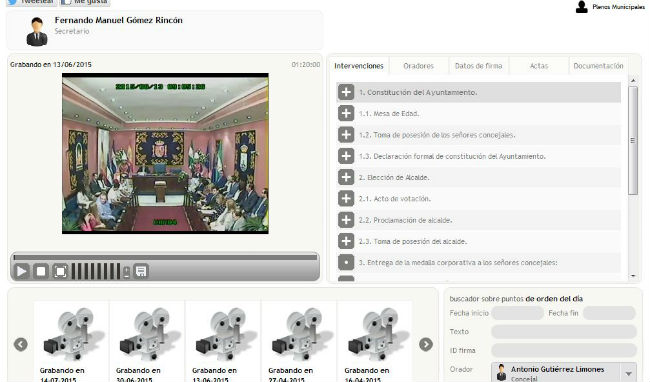This screenshot has height=382, width=650.
Task: Go to previous recordings in carousel
Action: point(21,344)
